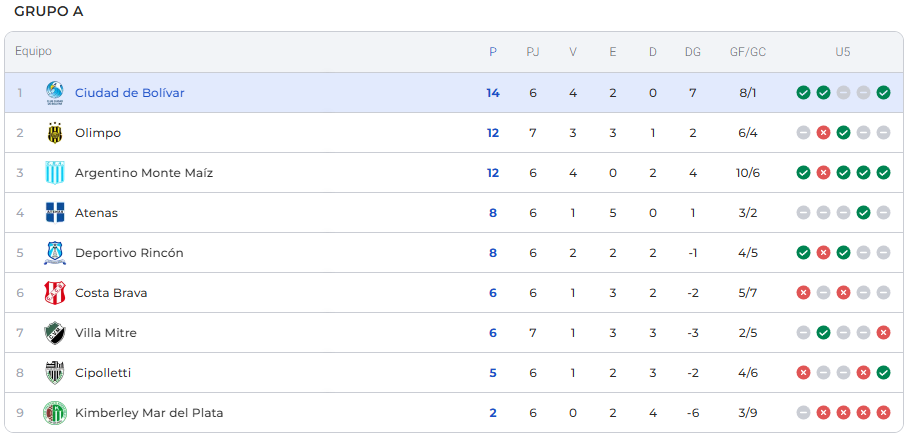Open the Olimpo team page
This screenshot has height=433, width=907.
[98, 133]
